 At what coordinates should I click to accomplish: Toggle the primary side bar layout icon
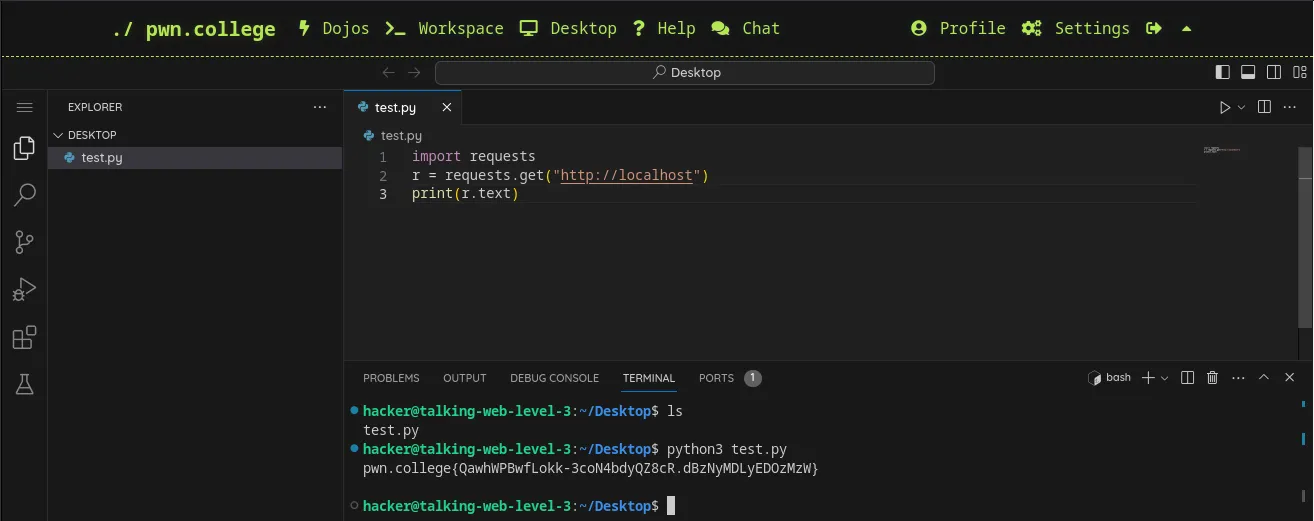pos(1222,72)
